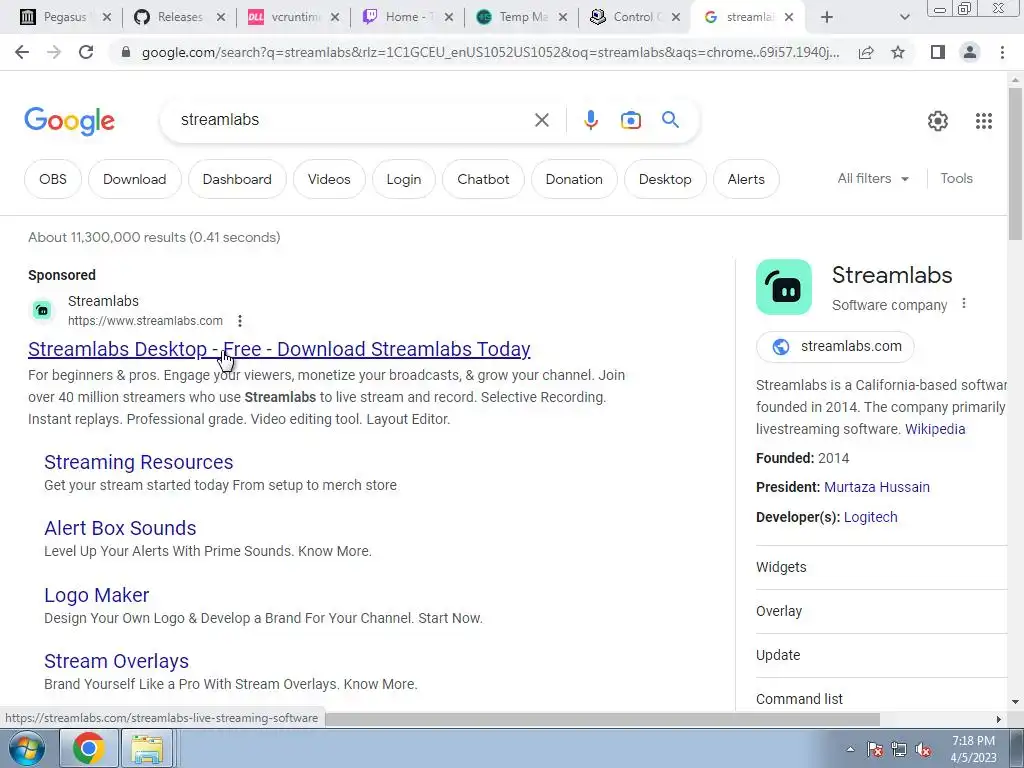Select the OBS filter chip
The width and height of the screenshot is (1024, 768).
pyautogui.click(x=53, y=179)
